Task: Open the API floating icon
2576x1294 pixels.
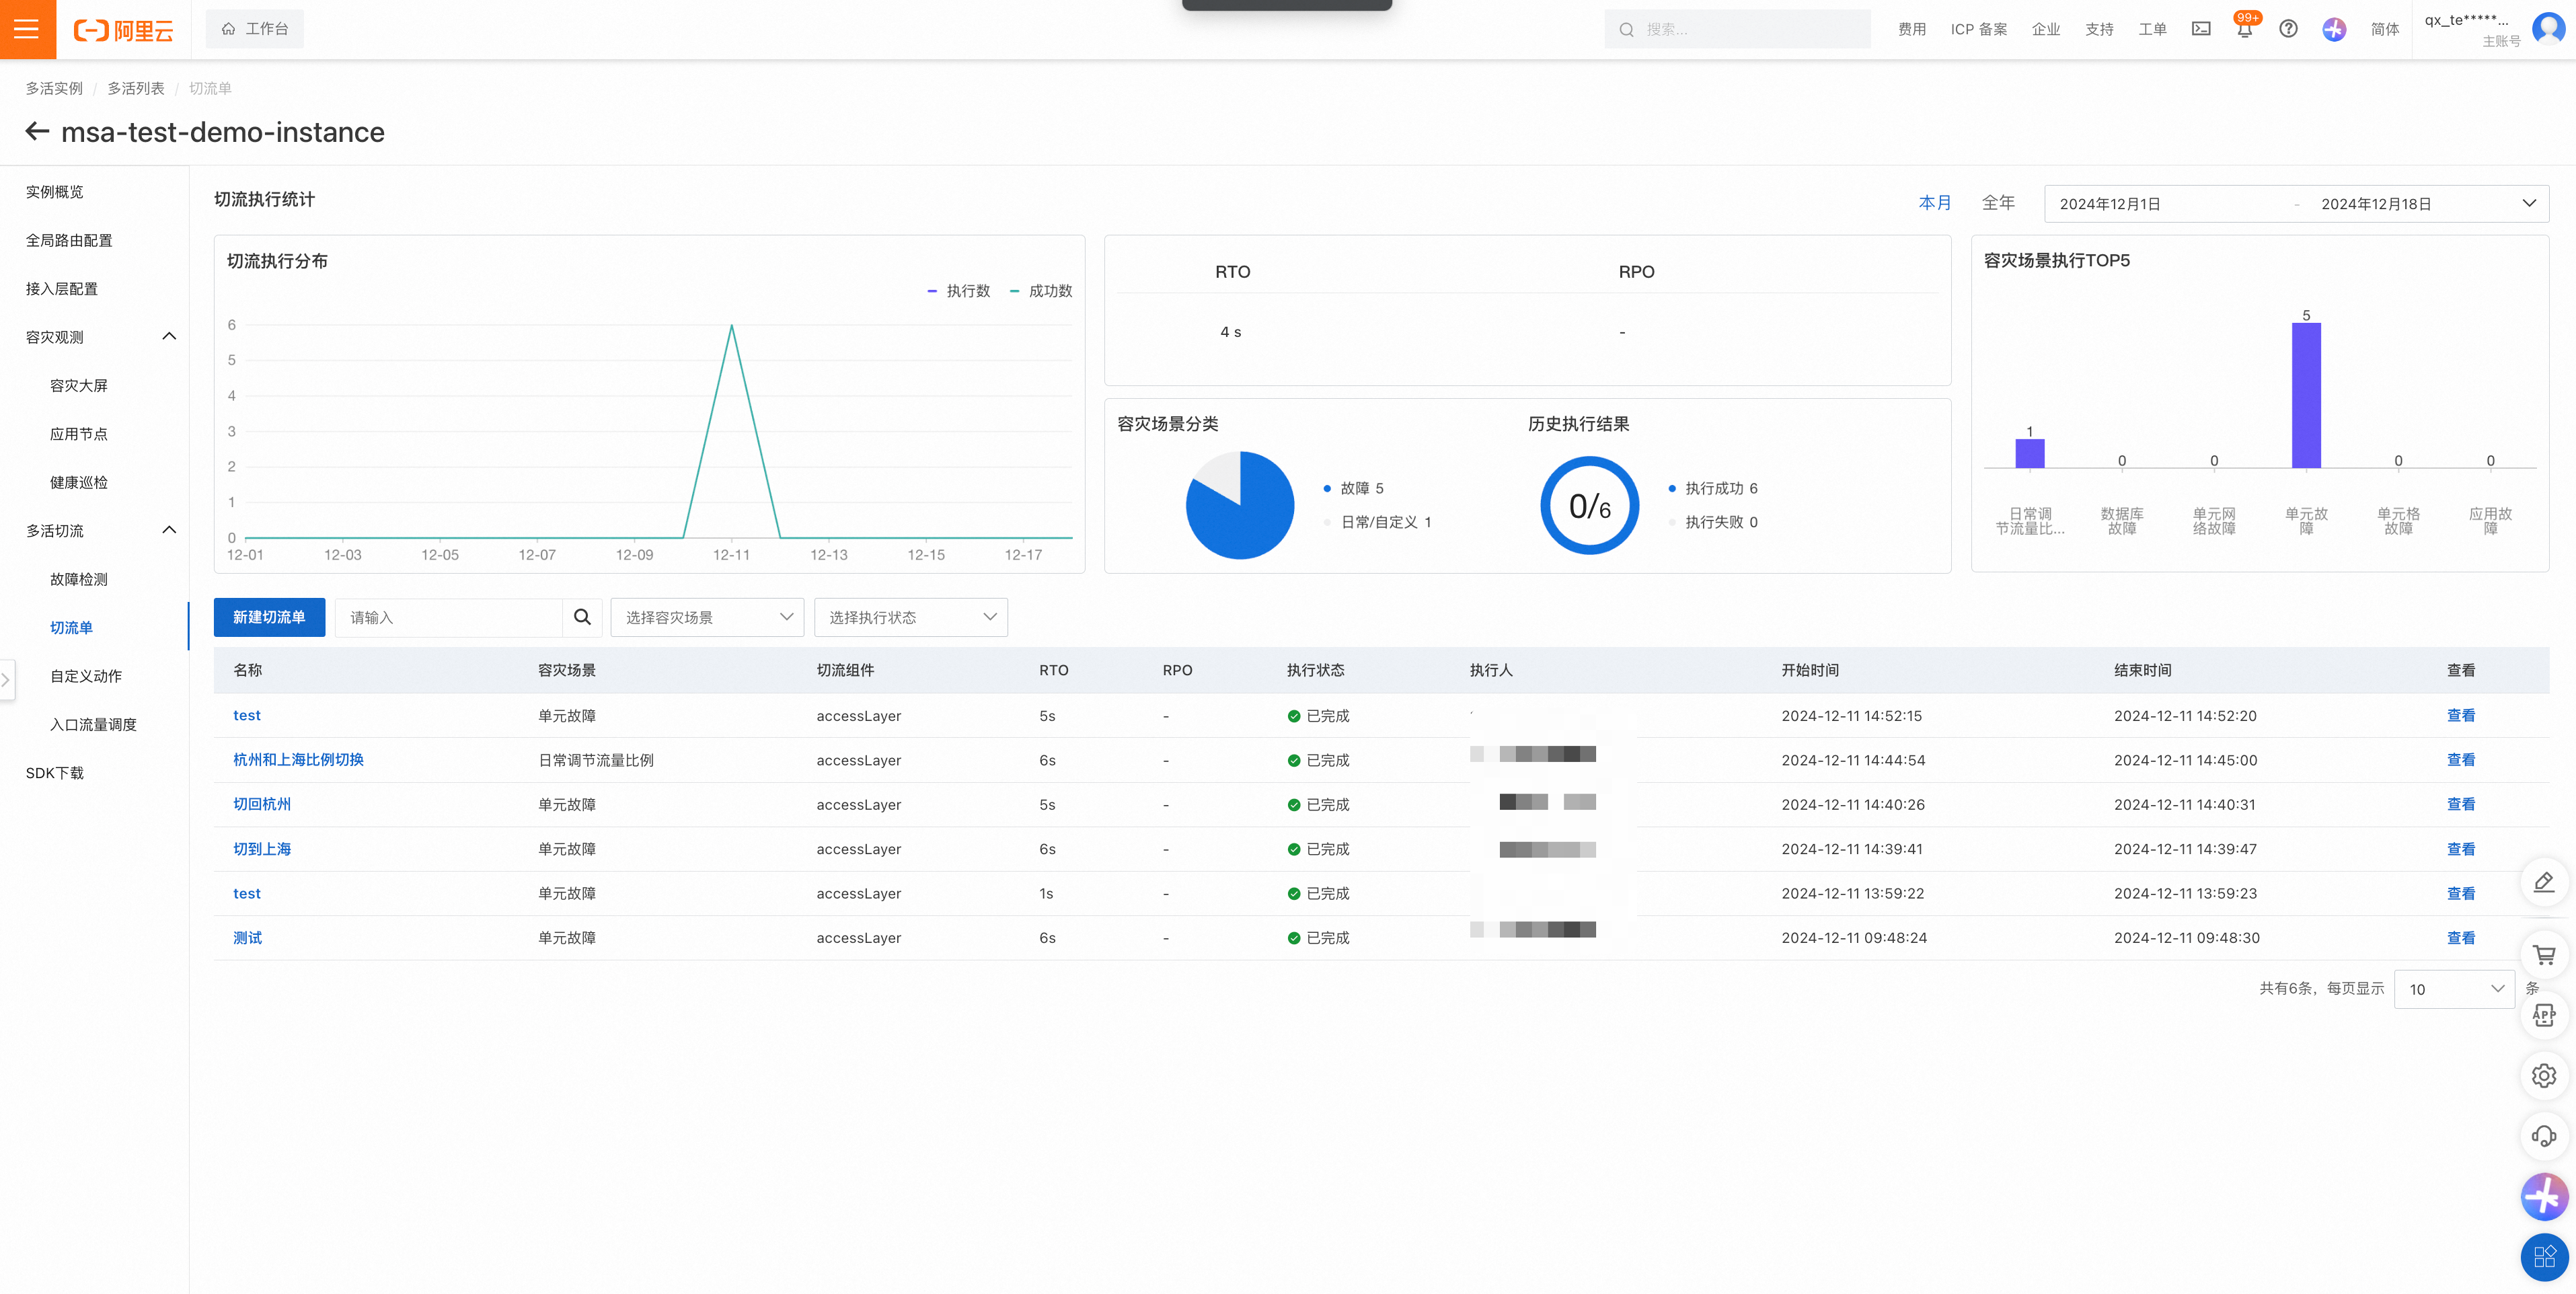Action: (2544, 1015)
